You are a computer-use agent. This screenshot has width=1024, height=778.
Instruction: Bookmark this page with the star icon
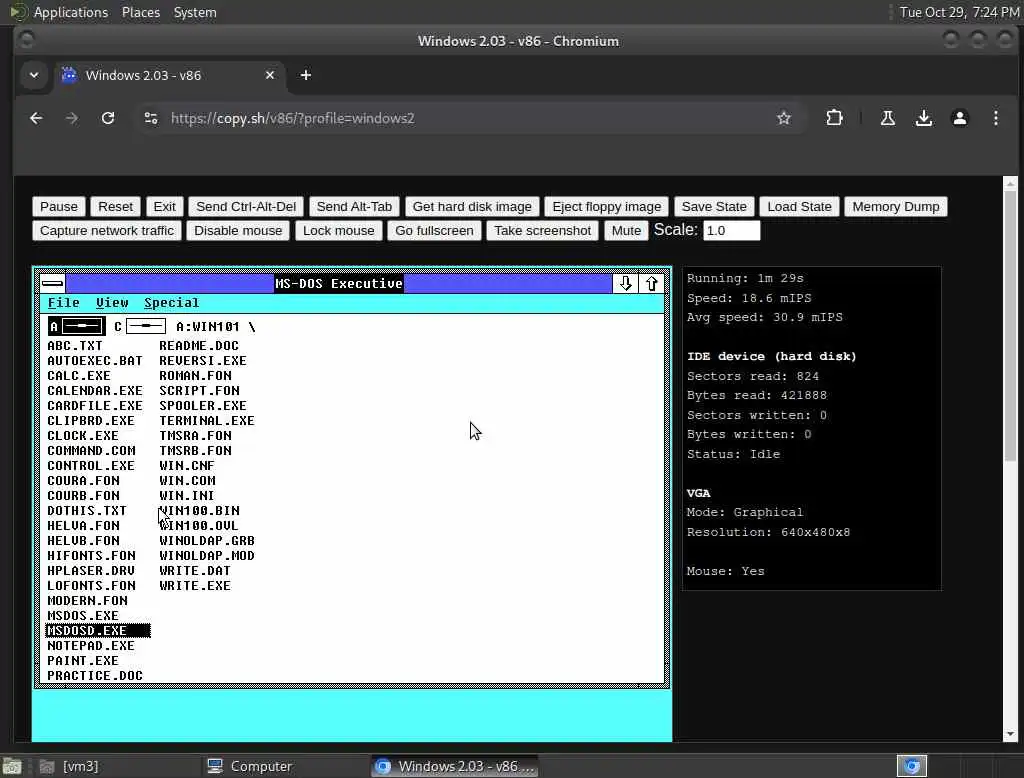(784, 118)
